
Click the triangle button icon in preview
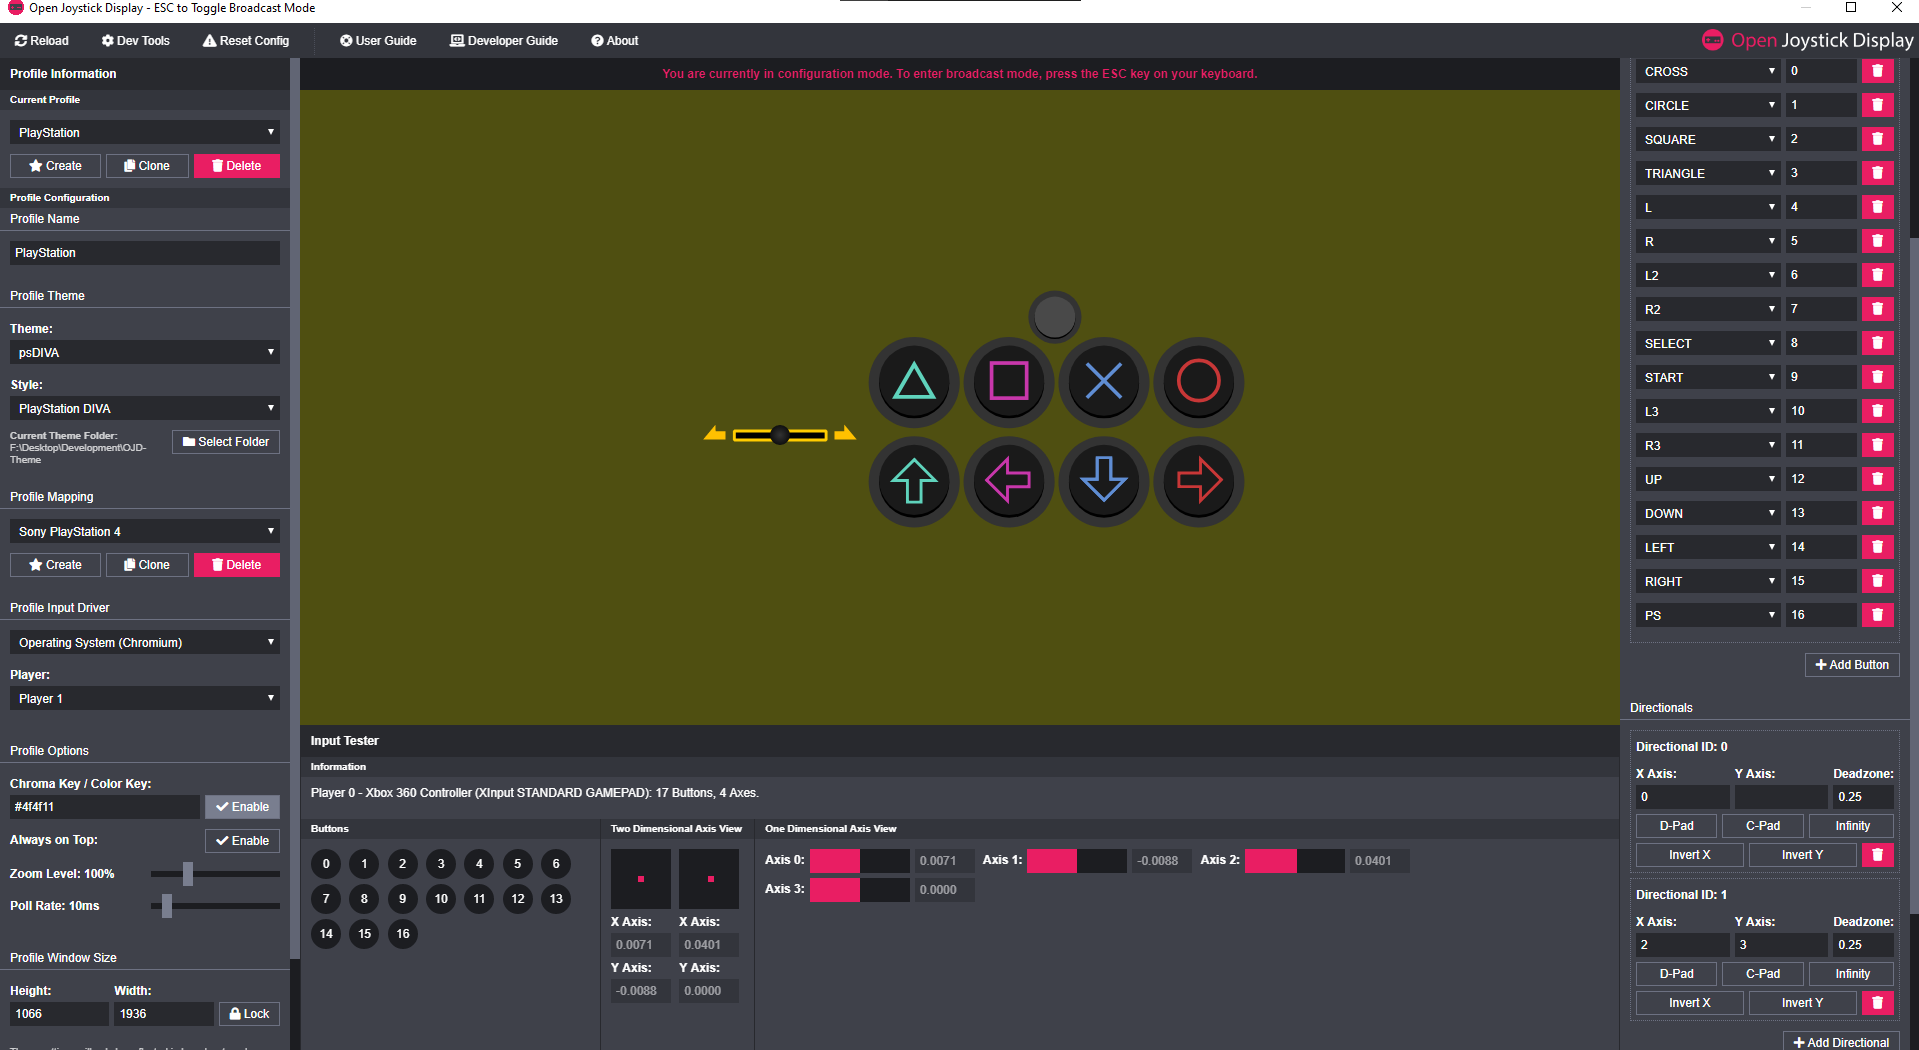[x=914, y=382]
